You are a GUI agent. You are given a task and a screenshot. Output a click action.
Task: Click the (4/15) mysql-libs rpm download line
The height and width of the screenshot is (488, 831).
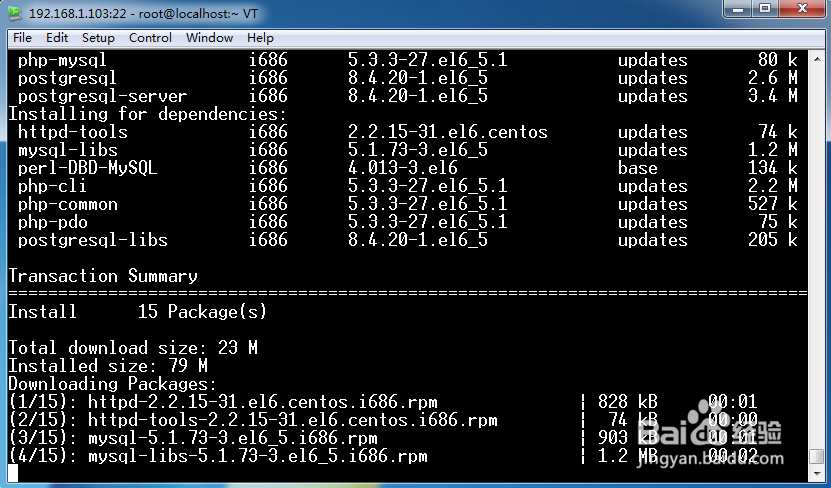coord(383,456)
